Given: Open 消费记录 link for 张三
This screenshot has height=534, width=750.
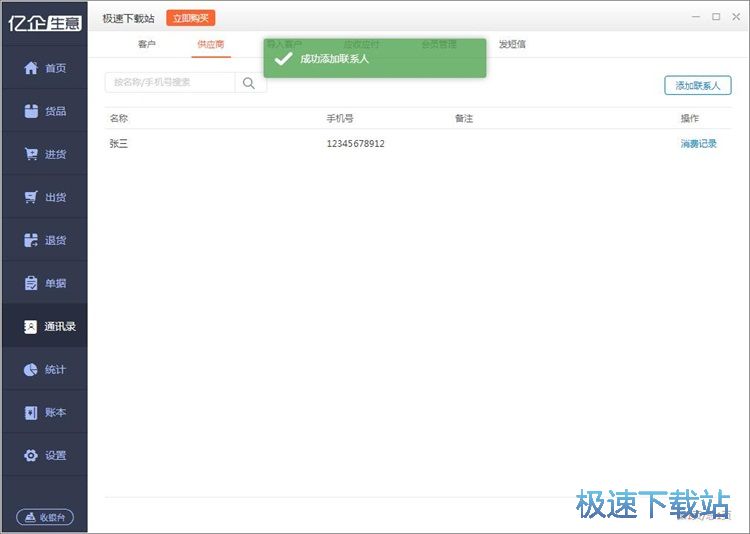Looking at the screenshot, I should click(x=699, y=144).
